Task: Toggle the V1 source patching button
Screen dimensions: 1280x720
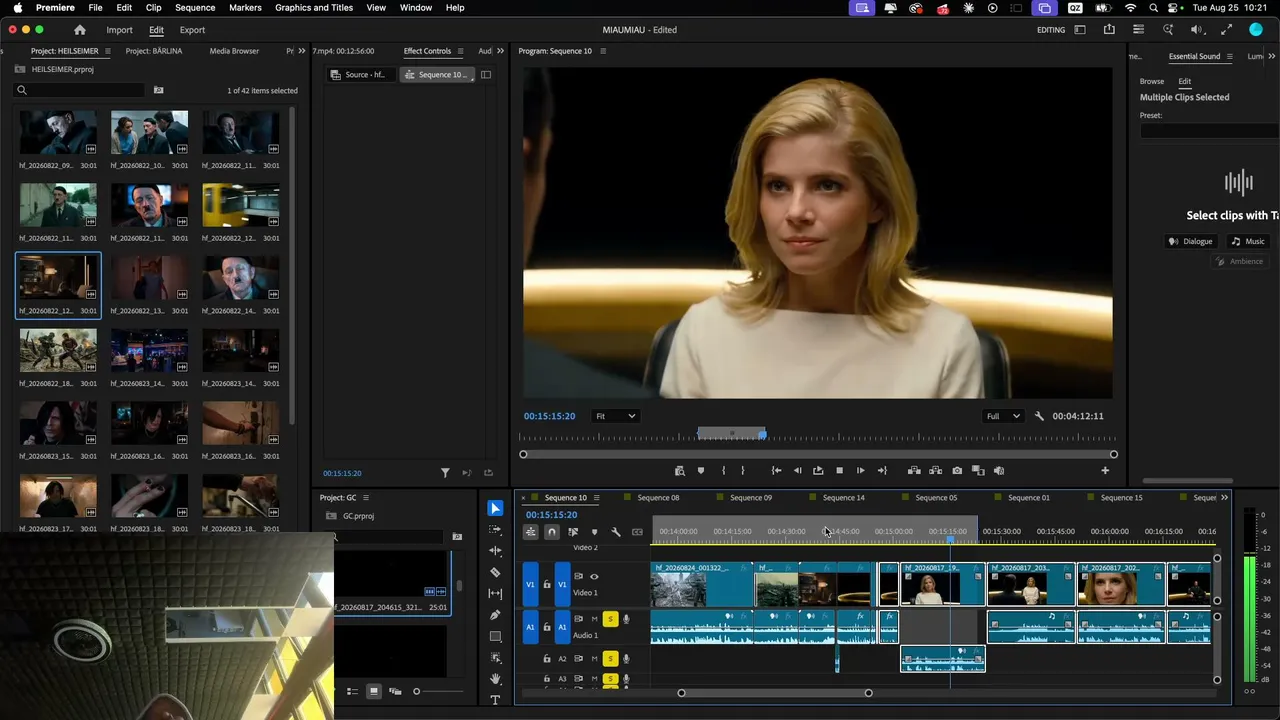Action: point(530,584)
